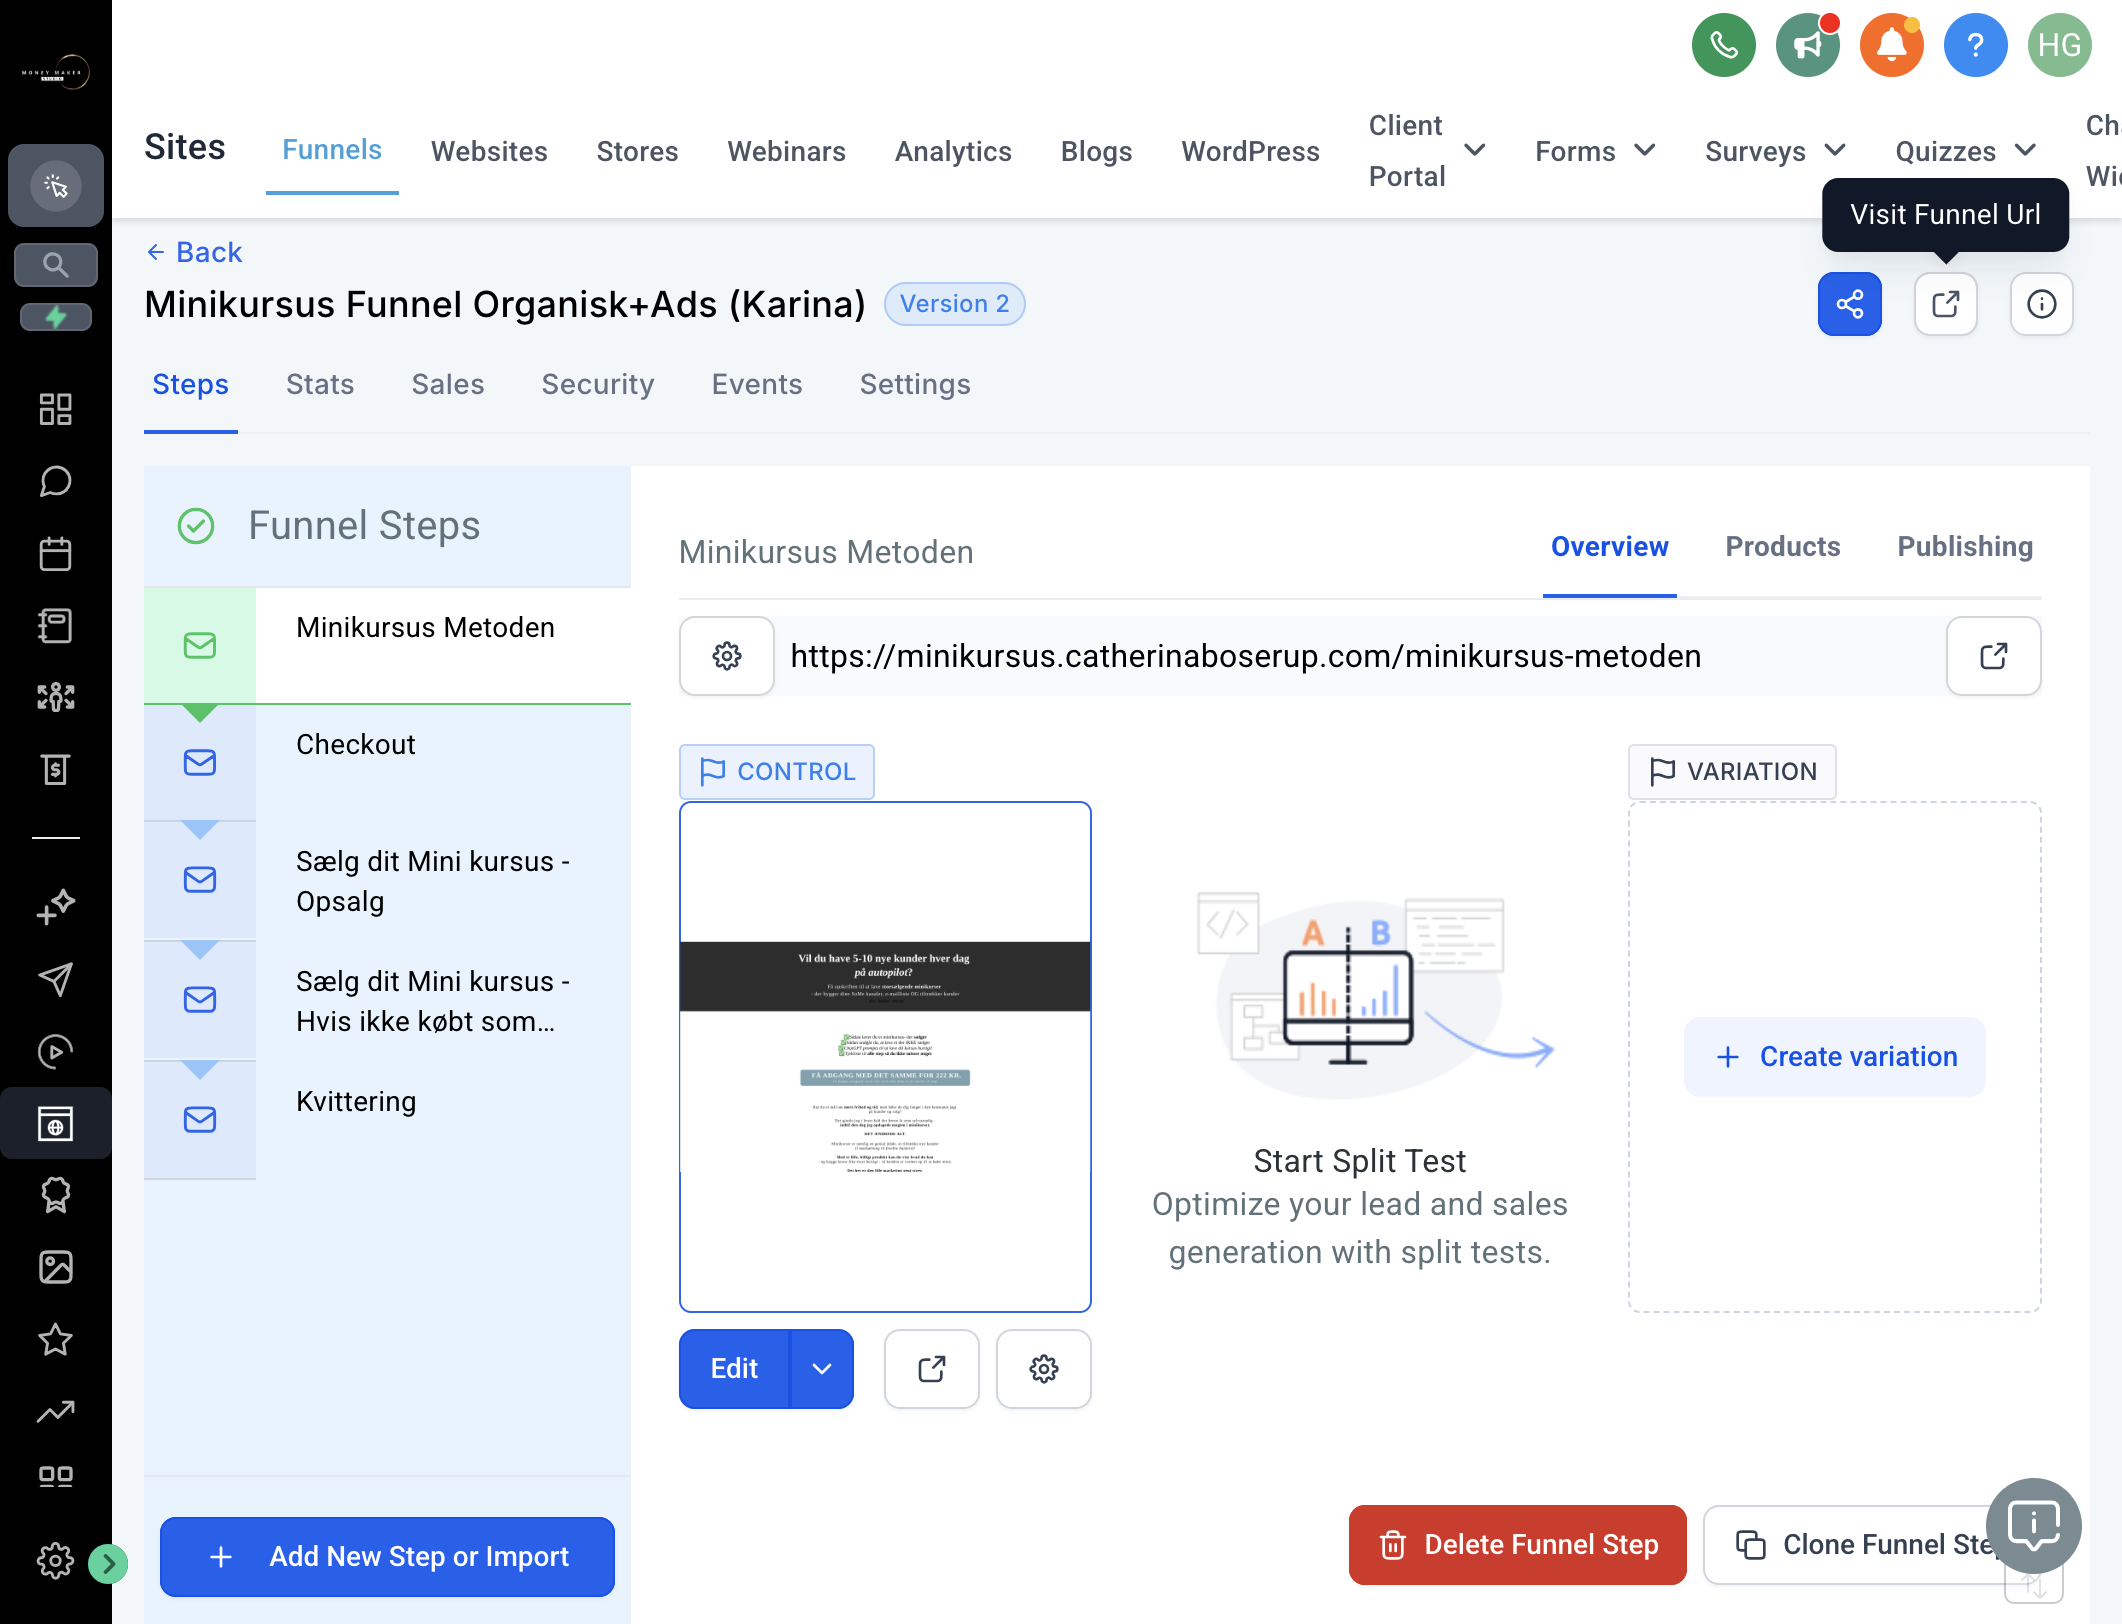Open the chat support widget icon

2033,1526
